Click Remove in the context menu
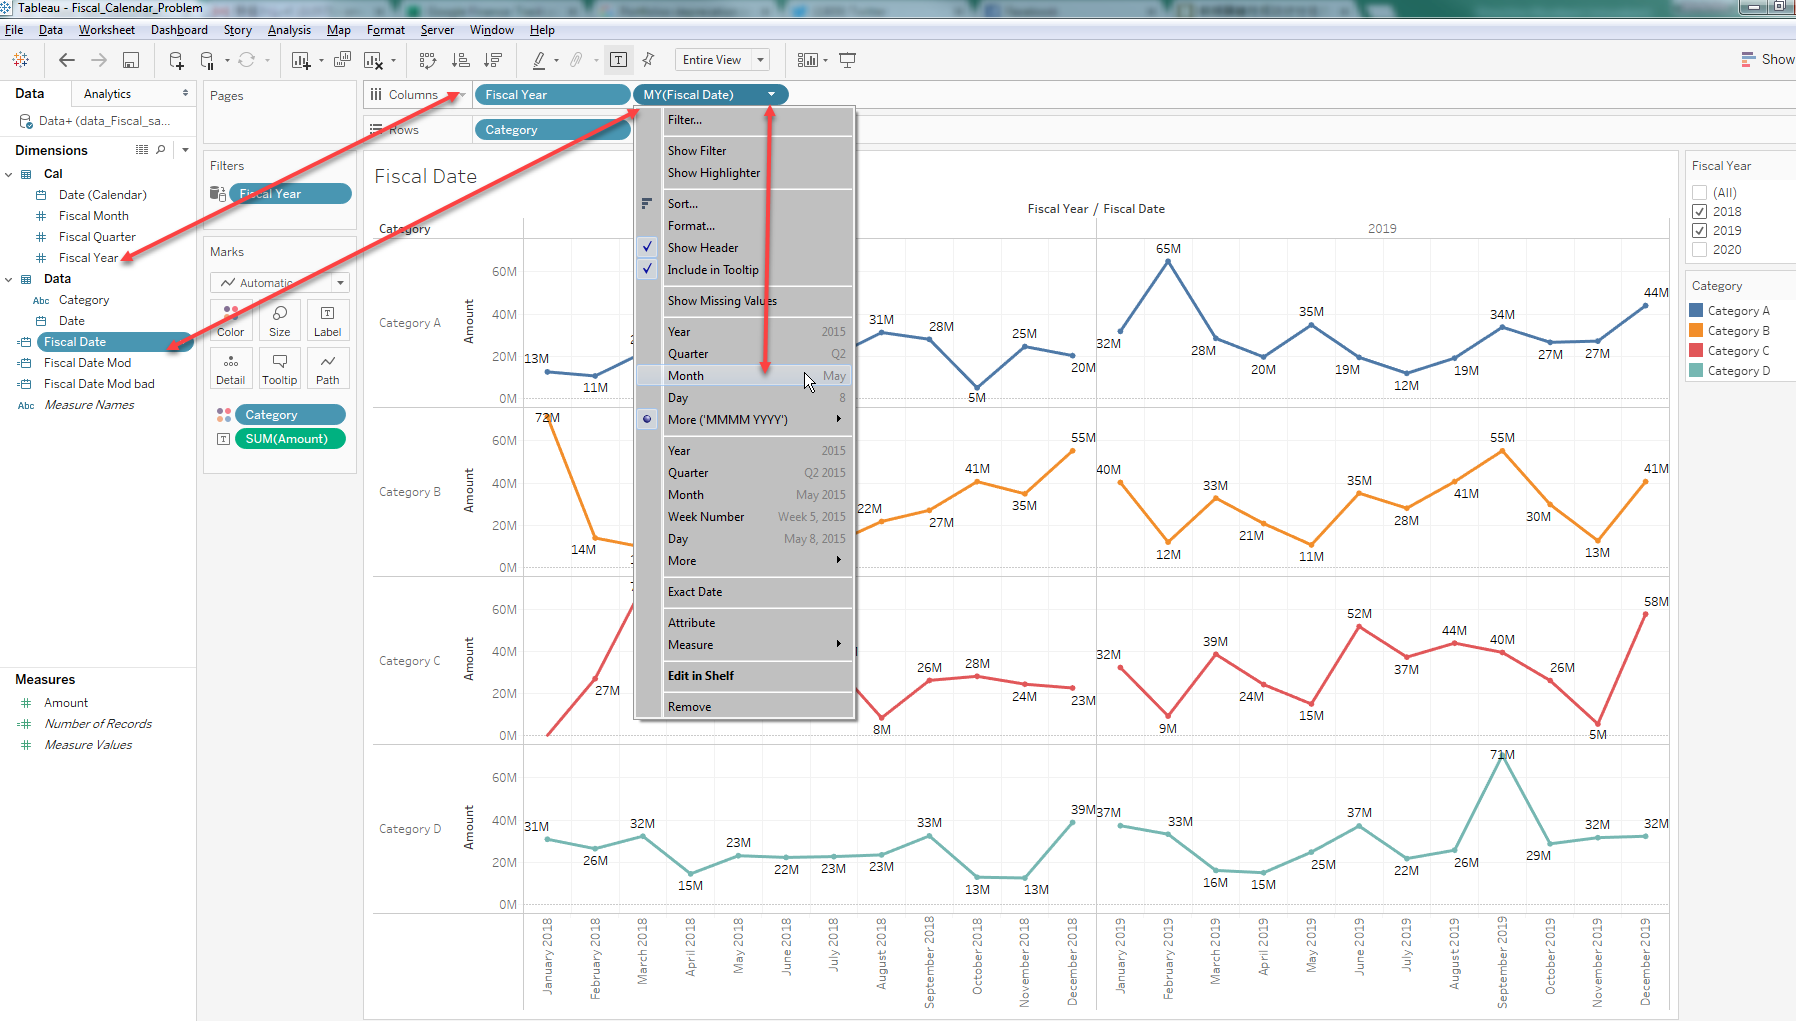The image size is (1796, 1021). tap(690, 706)
